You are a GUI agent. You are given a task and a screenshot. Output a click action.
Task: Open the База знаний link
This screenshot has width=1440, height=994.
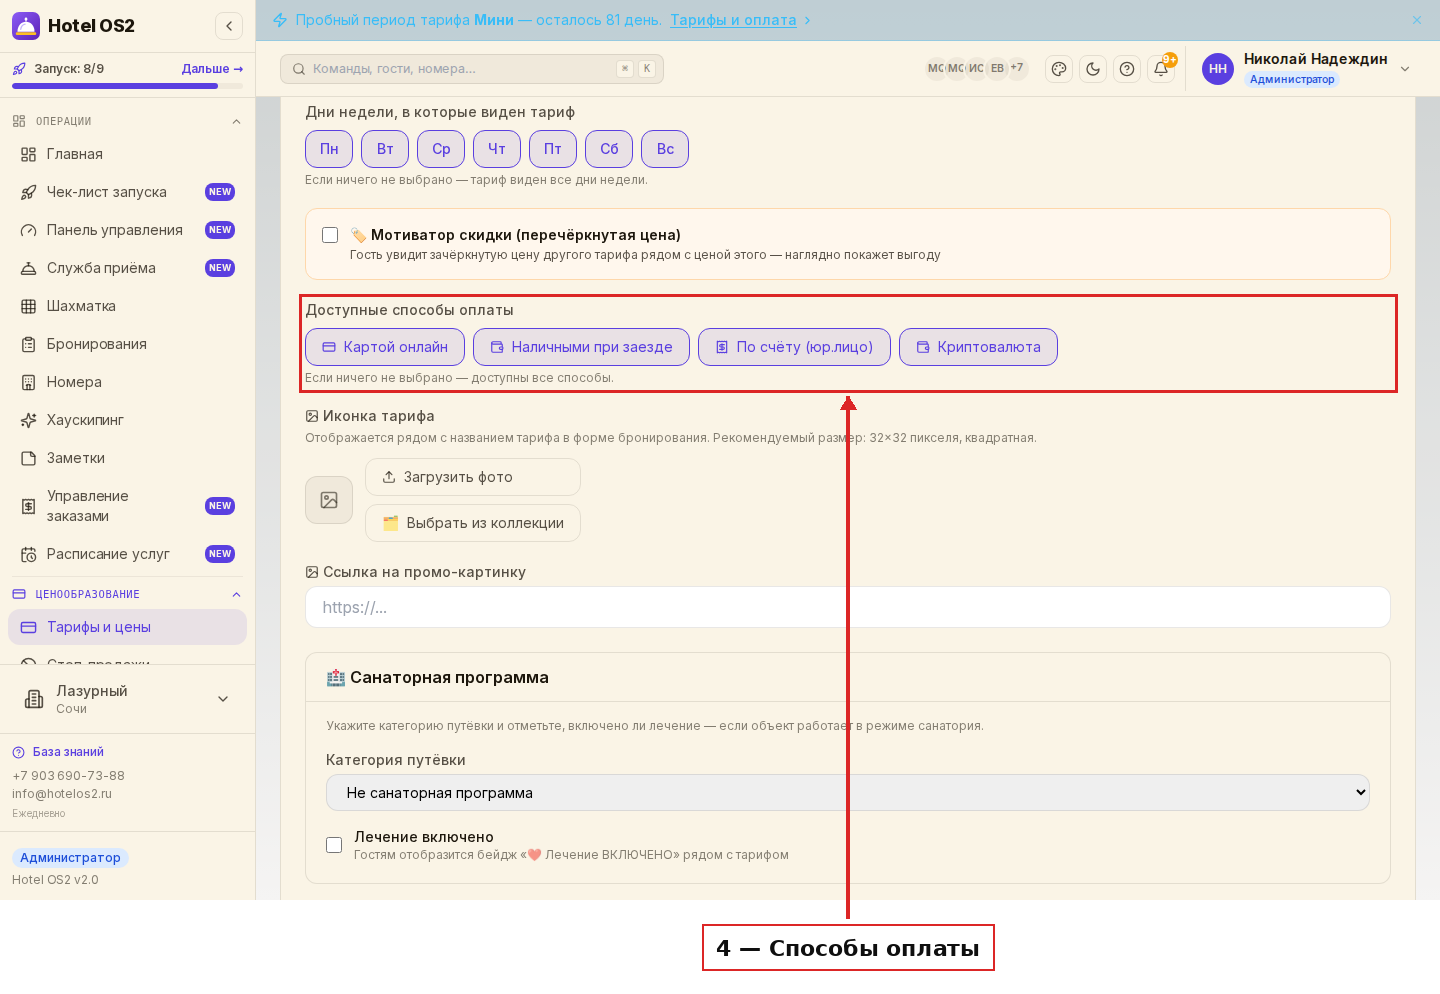pos(68,752)
